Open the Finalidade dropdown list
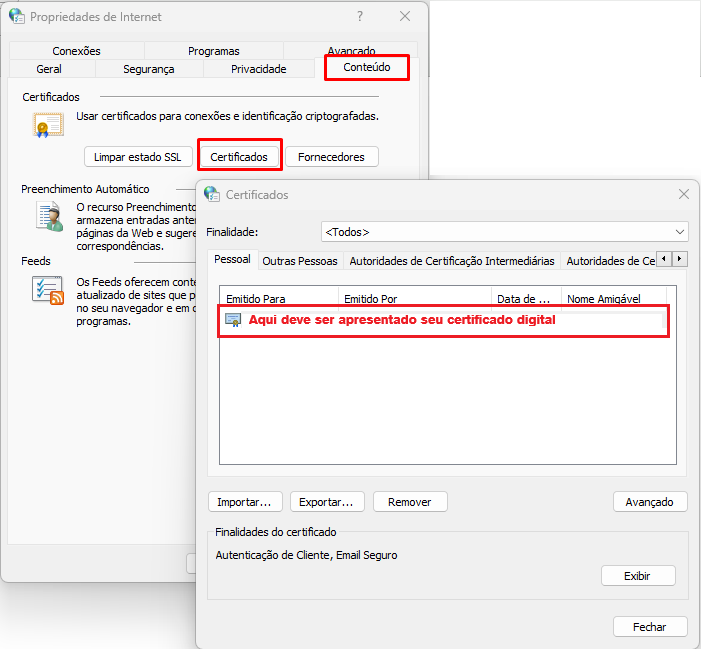The width and height of the screenshot is (701, 649). pyautogui.click(x=504, y=232)
